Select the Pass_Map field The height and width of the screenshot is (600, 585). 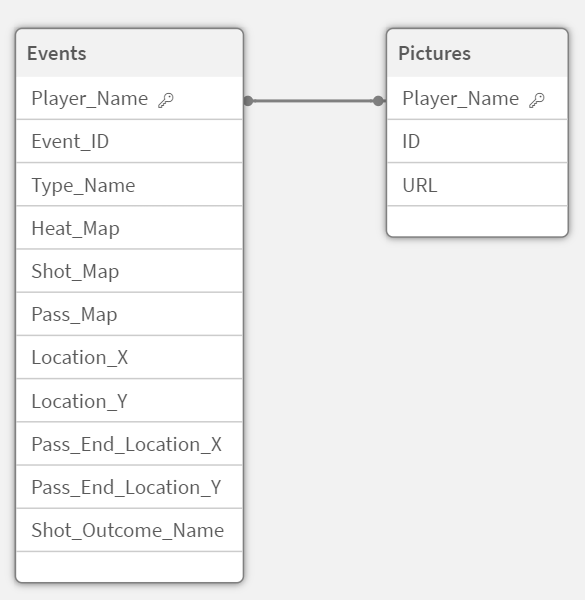tap(129, 315)
